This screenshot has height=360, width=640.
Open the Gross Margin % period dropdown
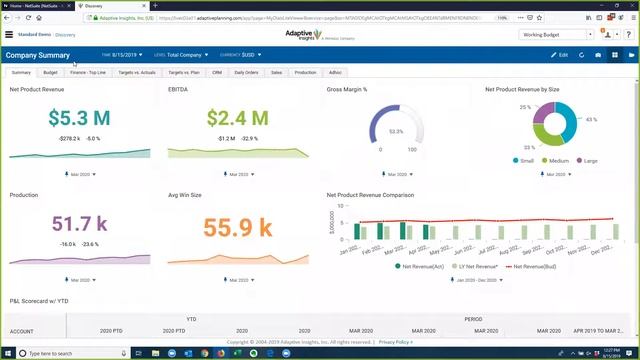pyautogui.click(x=397, y=174)
